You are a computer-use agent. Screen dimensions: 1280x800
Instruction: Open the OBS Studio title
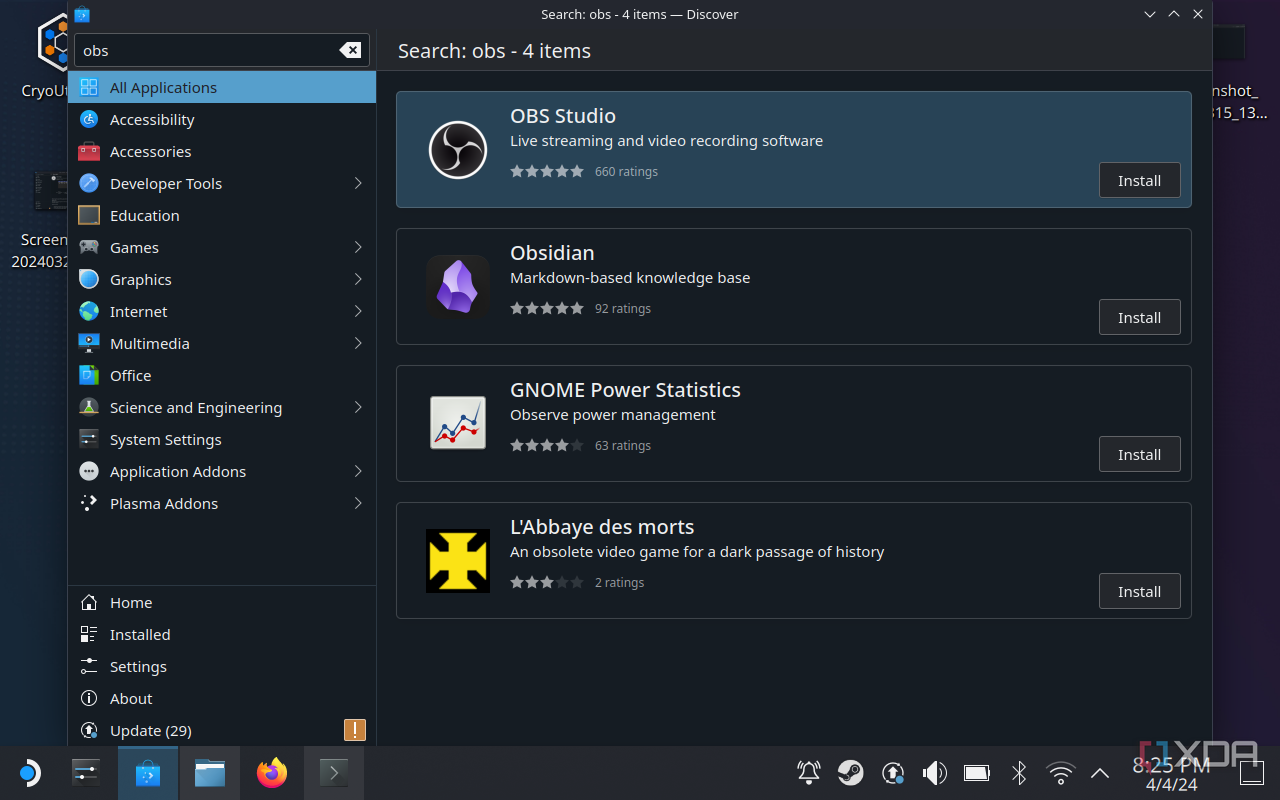tap(563, 116)
